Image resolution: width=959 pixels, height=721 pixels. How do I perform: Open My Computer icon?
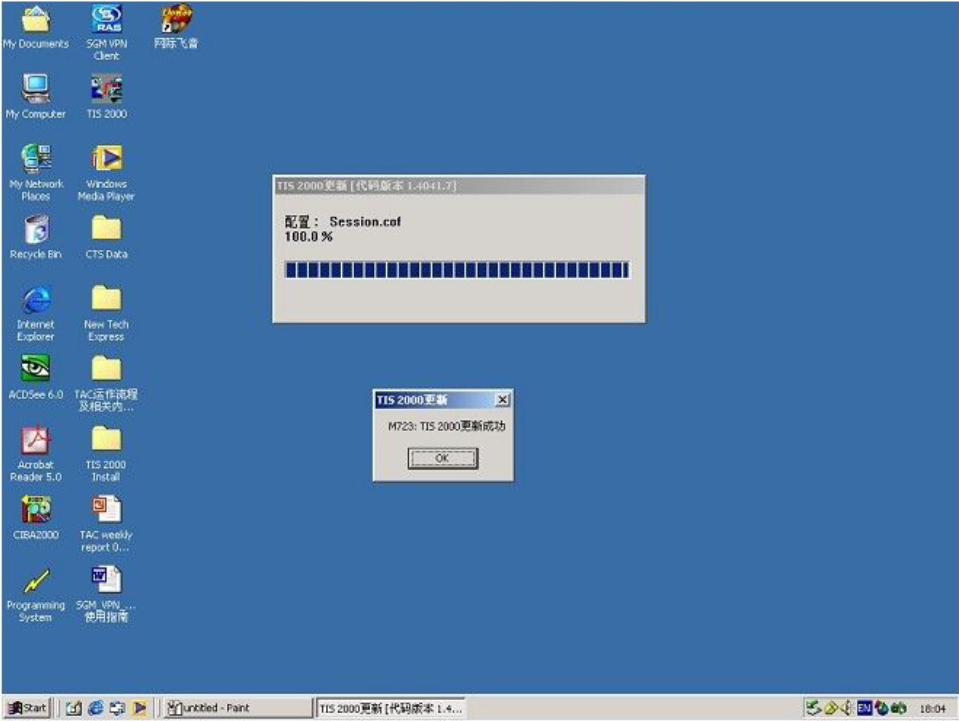(x=35, y=97)
